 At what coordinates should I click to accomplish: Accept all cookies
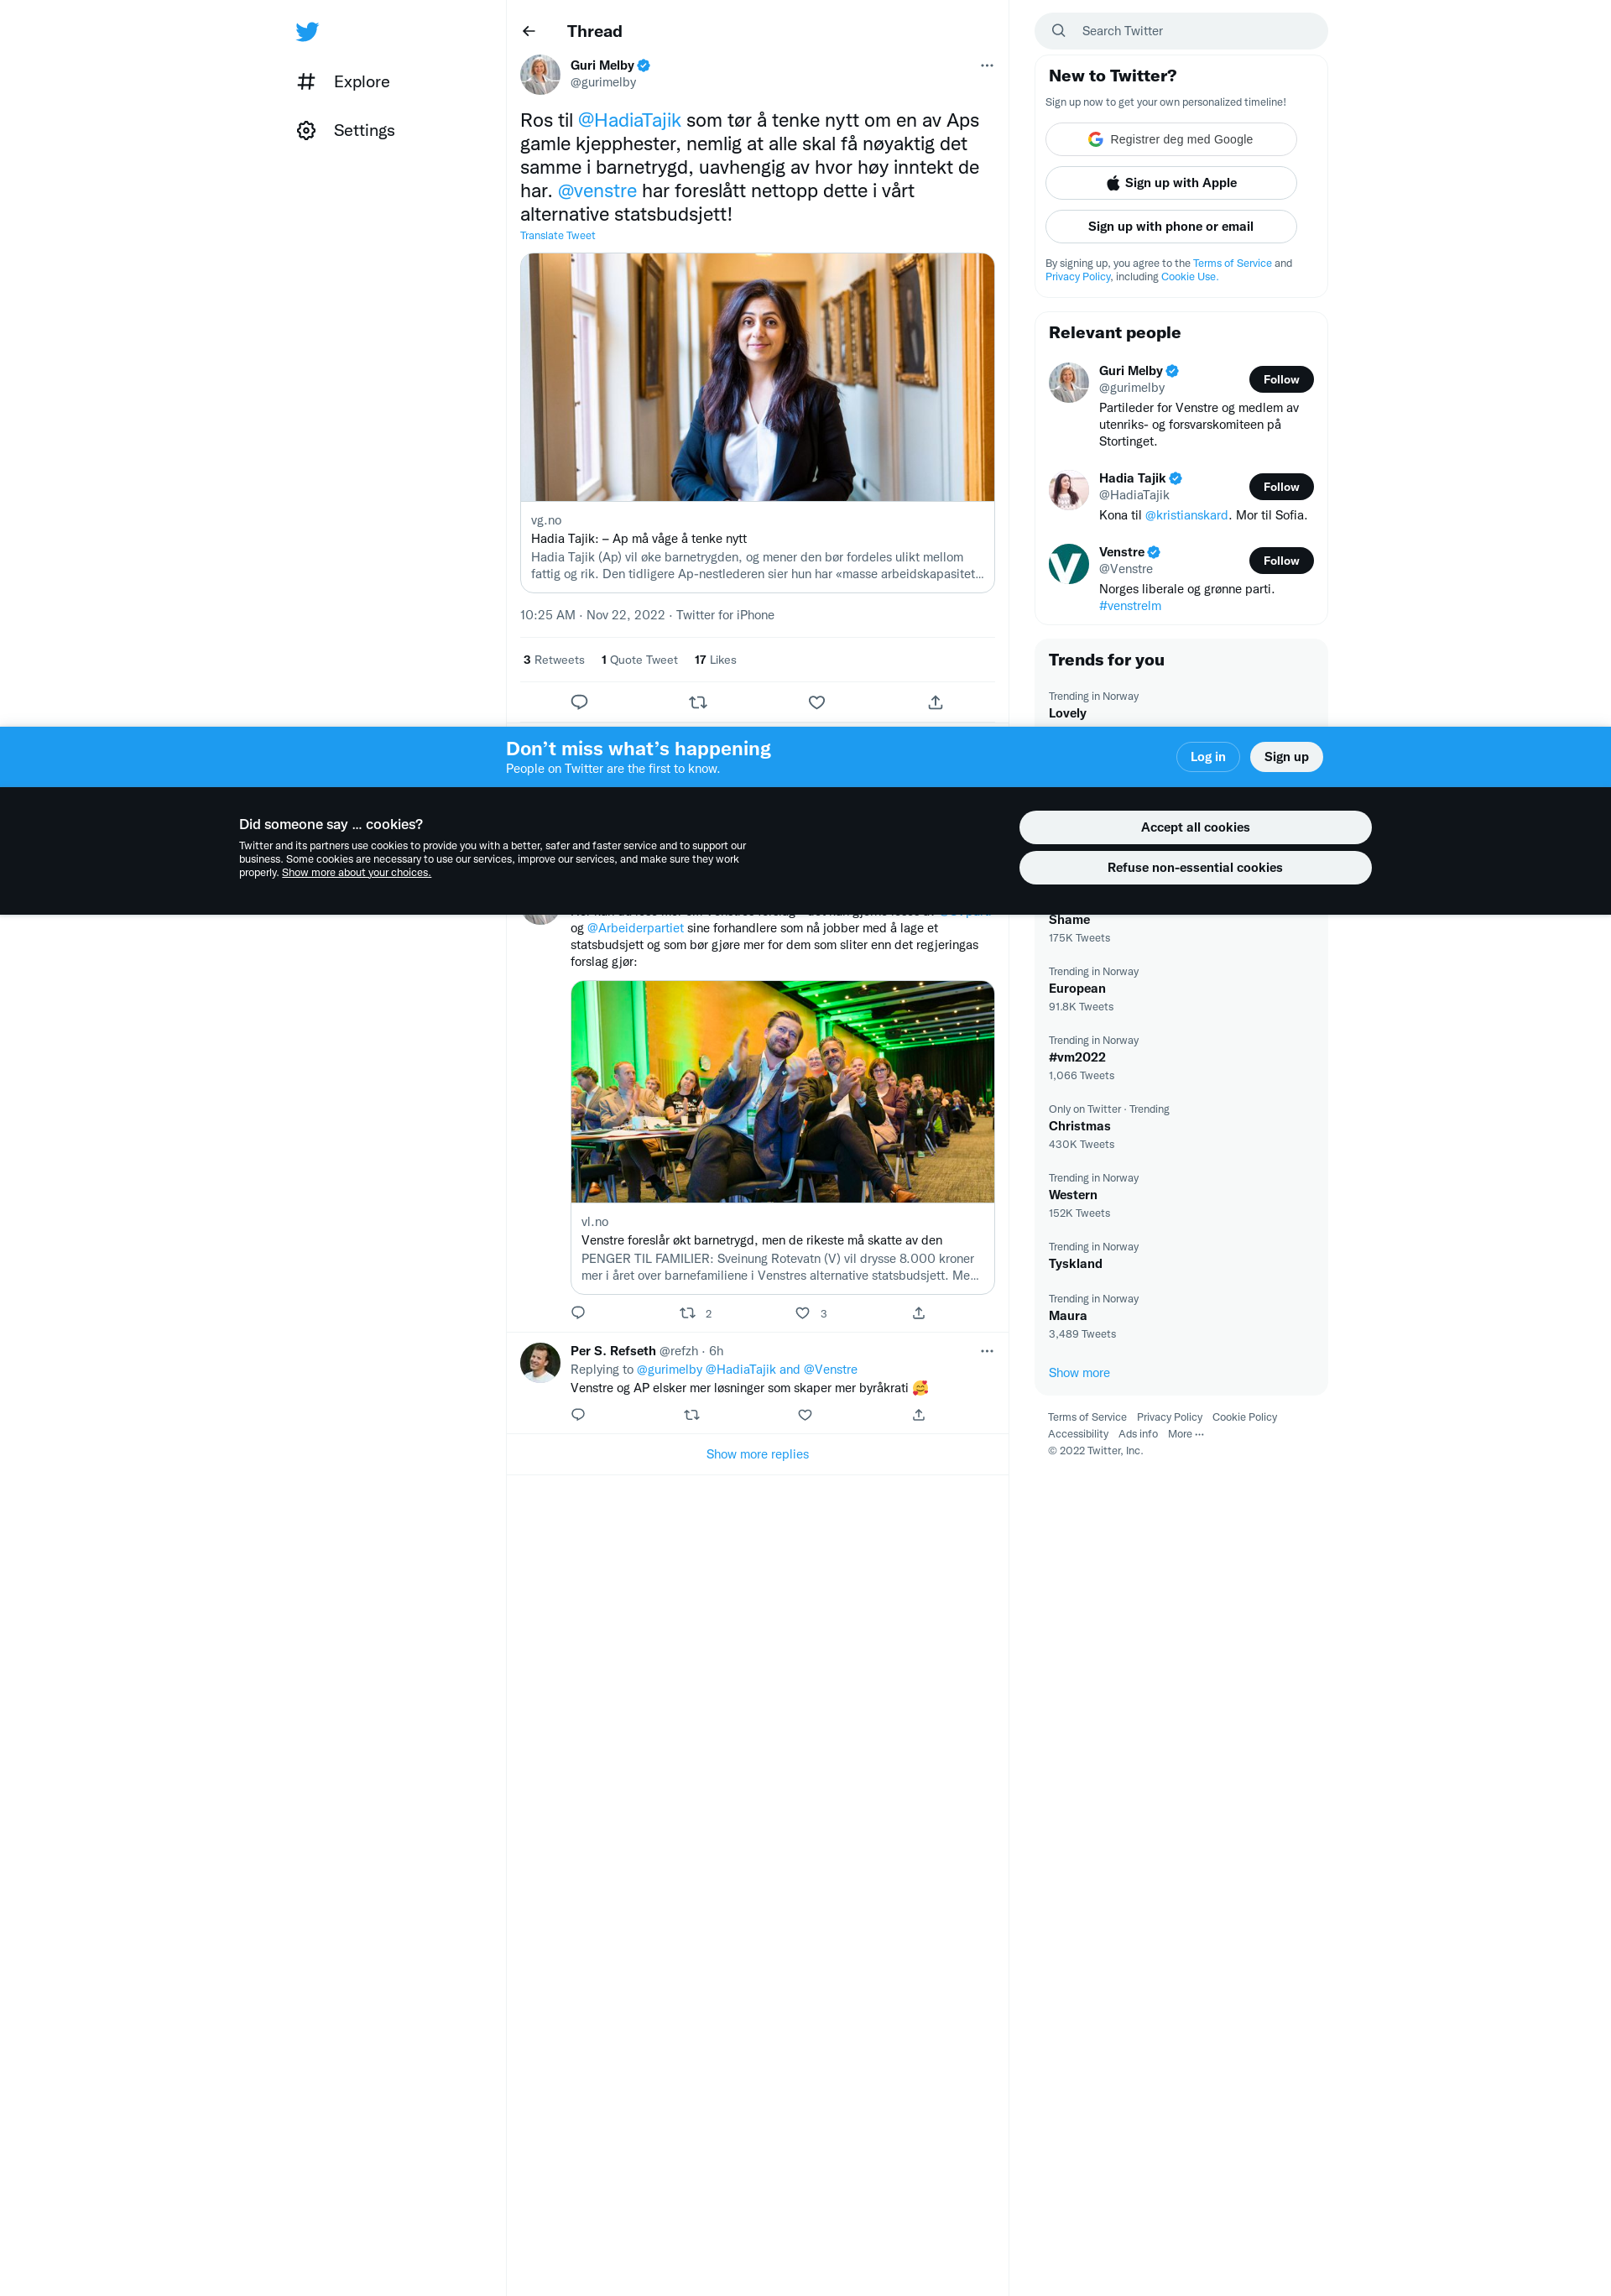pyautogui.click(x=1195, y=827)
